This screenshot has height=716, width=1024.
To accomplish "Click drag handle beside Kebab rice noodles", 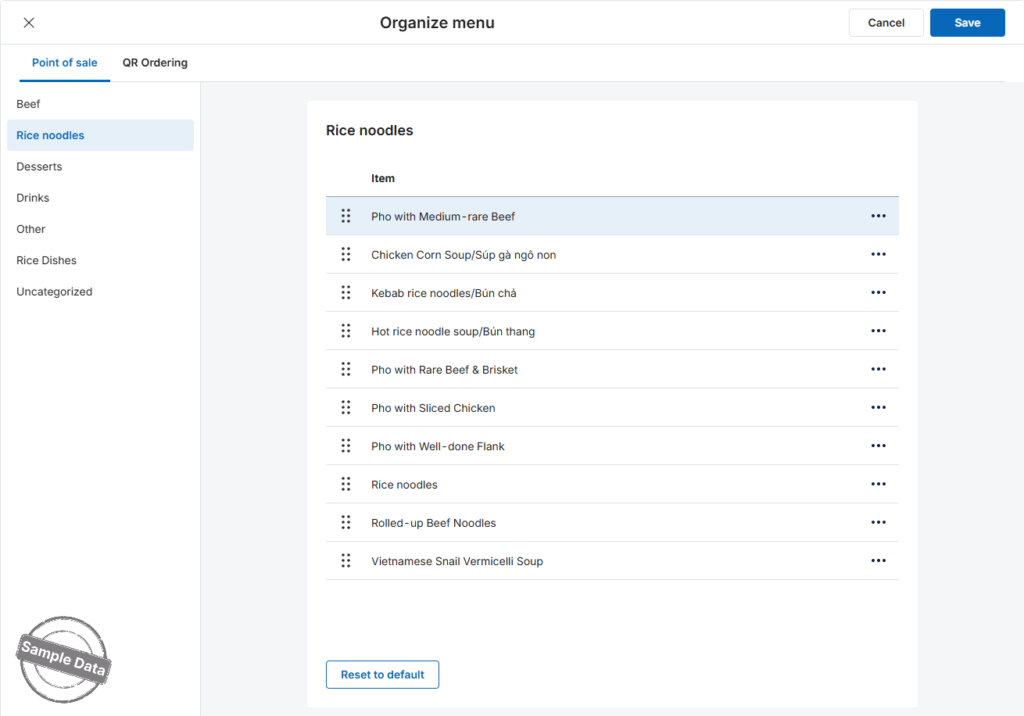I will click(x=345, y=293).
